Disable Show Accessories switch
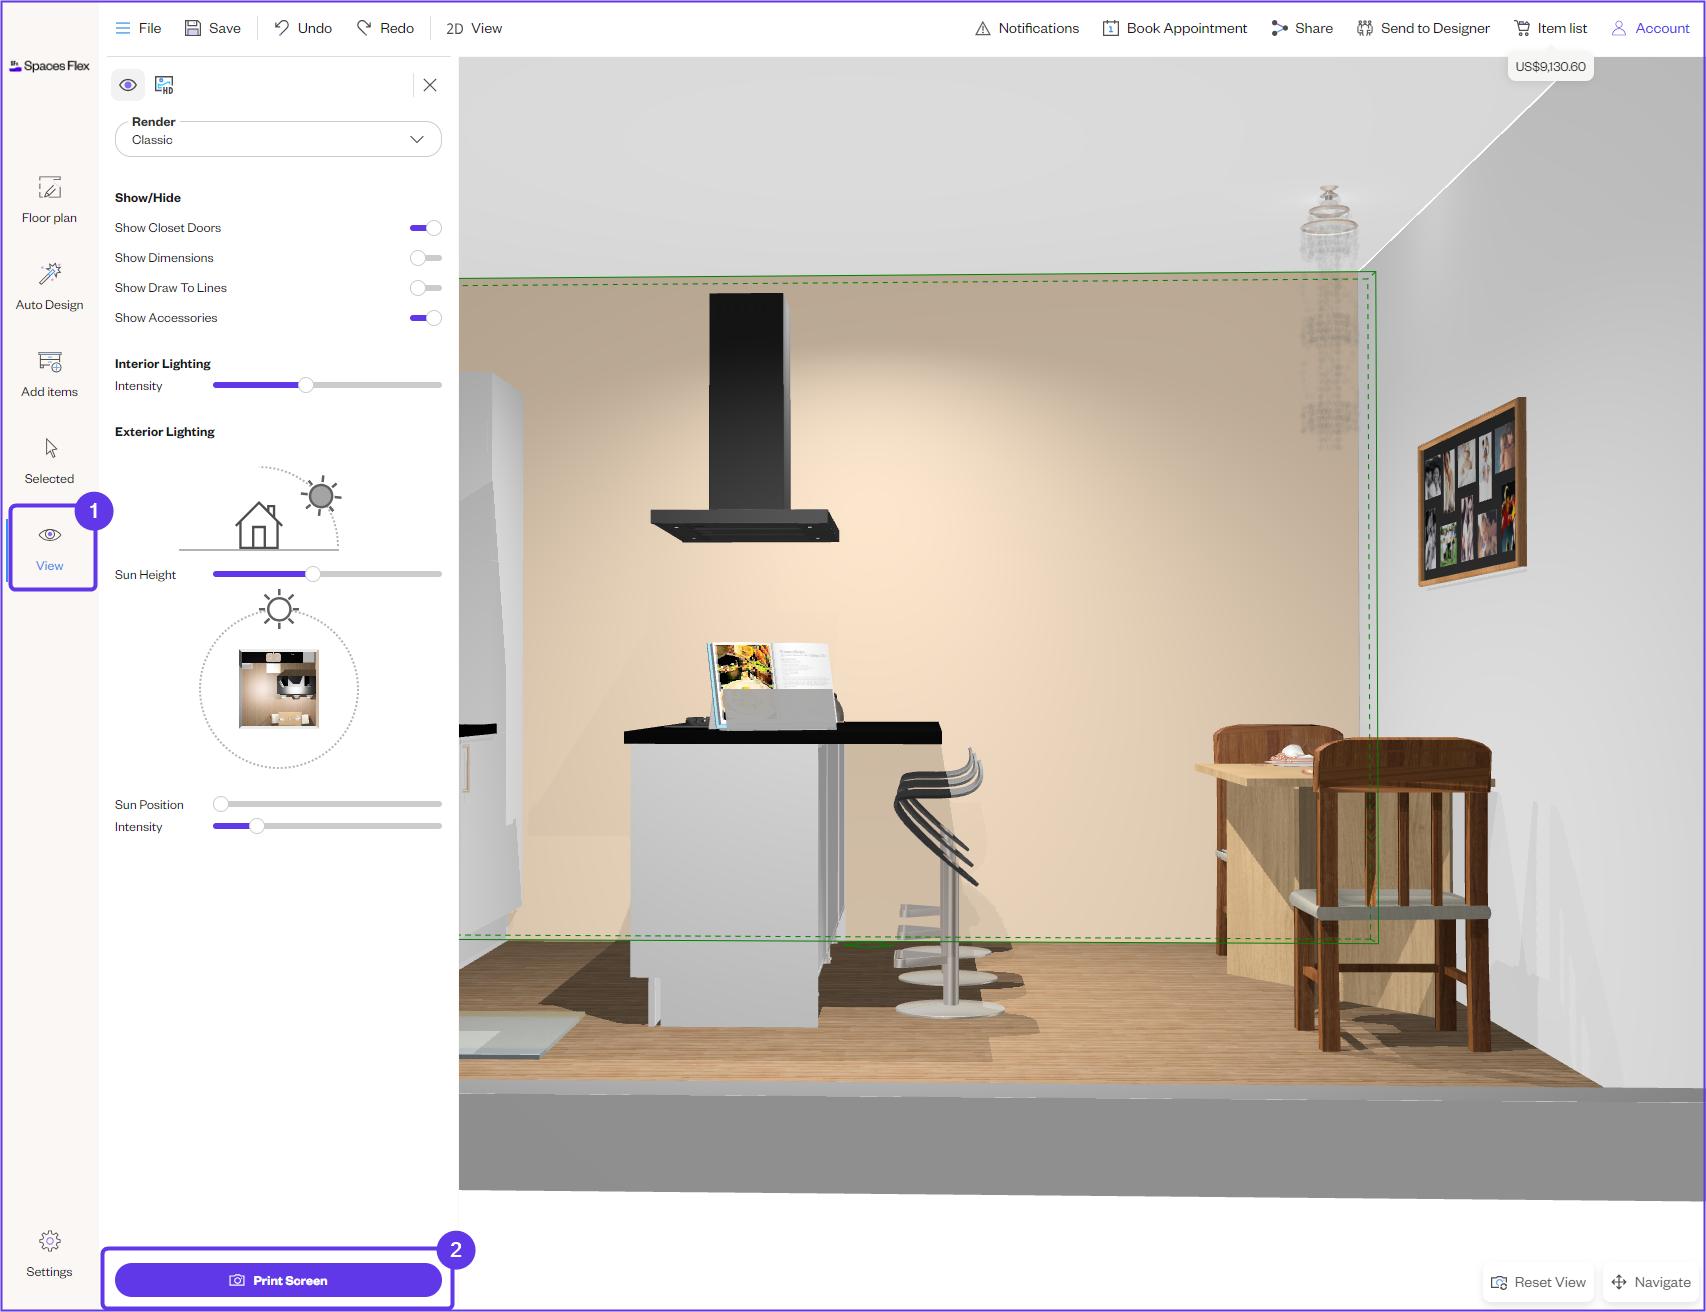Viewport: 1706px width, 1312px height. point(426,318)
